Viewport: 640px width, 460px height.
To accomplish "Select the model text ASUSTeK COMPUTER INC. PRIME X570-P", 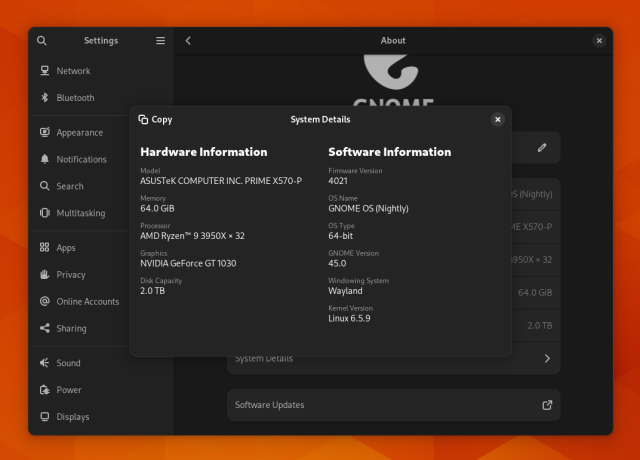I will pos(221,181).
